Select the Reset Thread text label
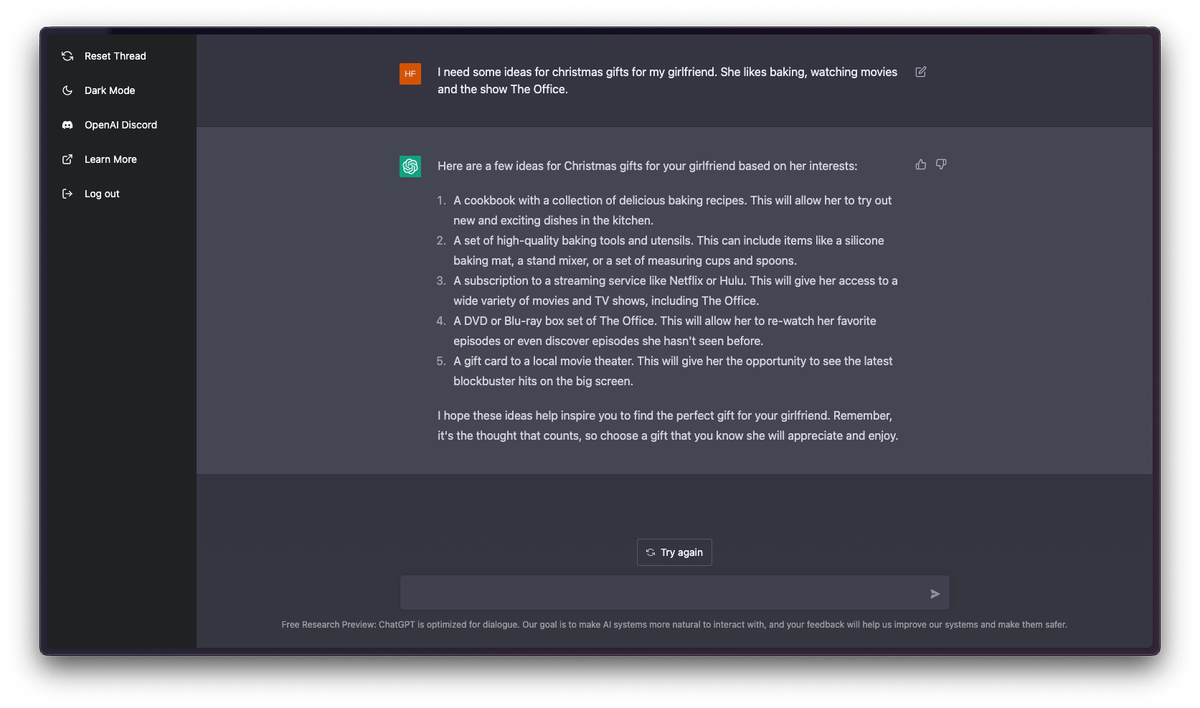The height and width of the screenshot is (708, 1200). [115, 56]
